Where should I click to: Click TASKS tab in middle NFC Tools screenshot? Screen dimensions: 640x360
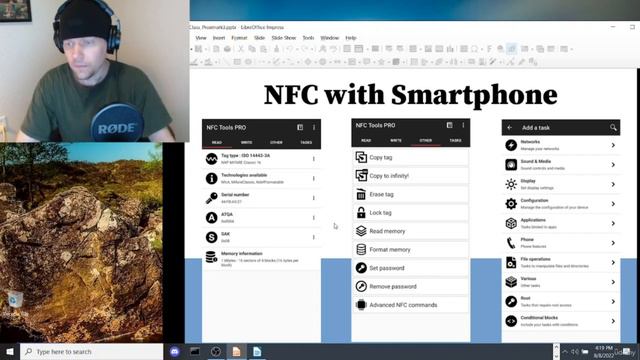pos(455,140)
